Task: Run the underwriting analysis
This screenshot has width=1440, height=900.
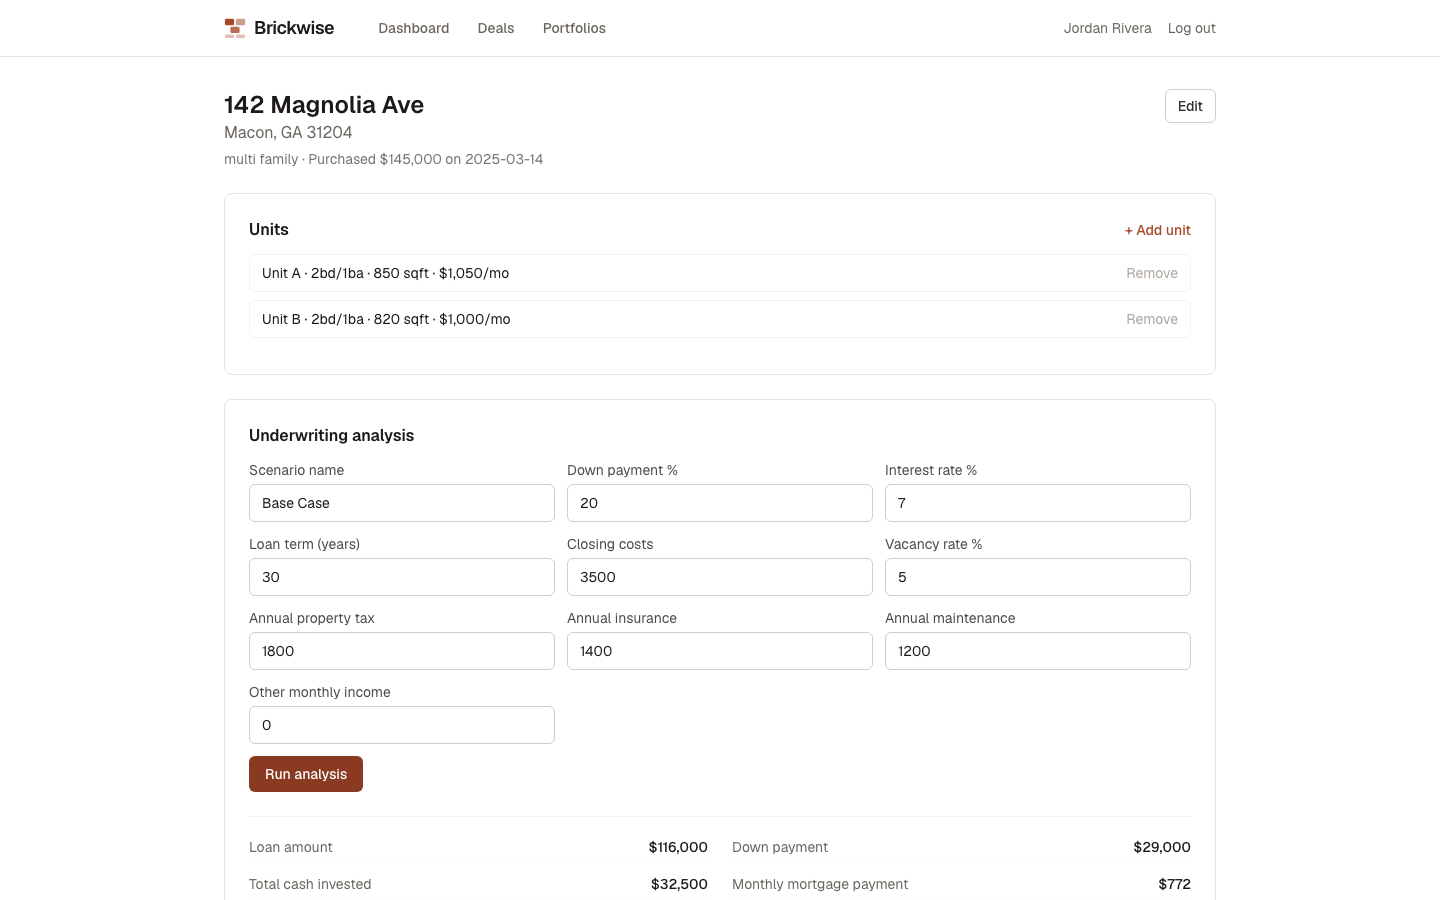Action: (x=306, y=774)
